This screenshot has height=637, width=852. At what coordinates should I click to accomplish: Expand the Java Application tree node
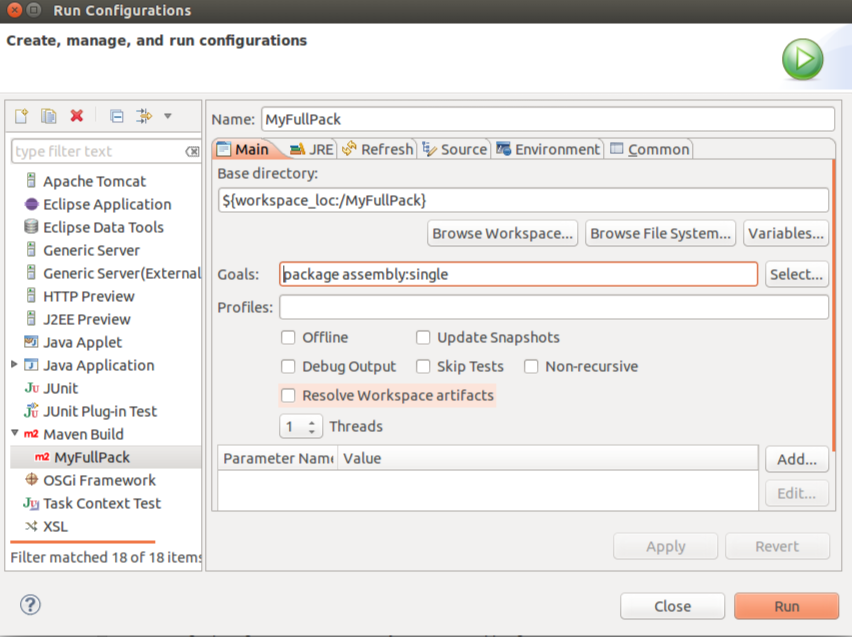15,365
